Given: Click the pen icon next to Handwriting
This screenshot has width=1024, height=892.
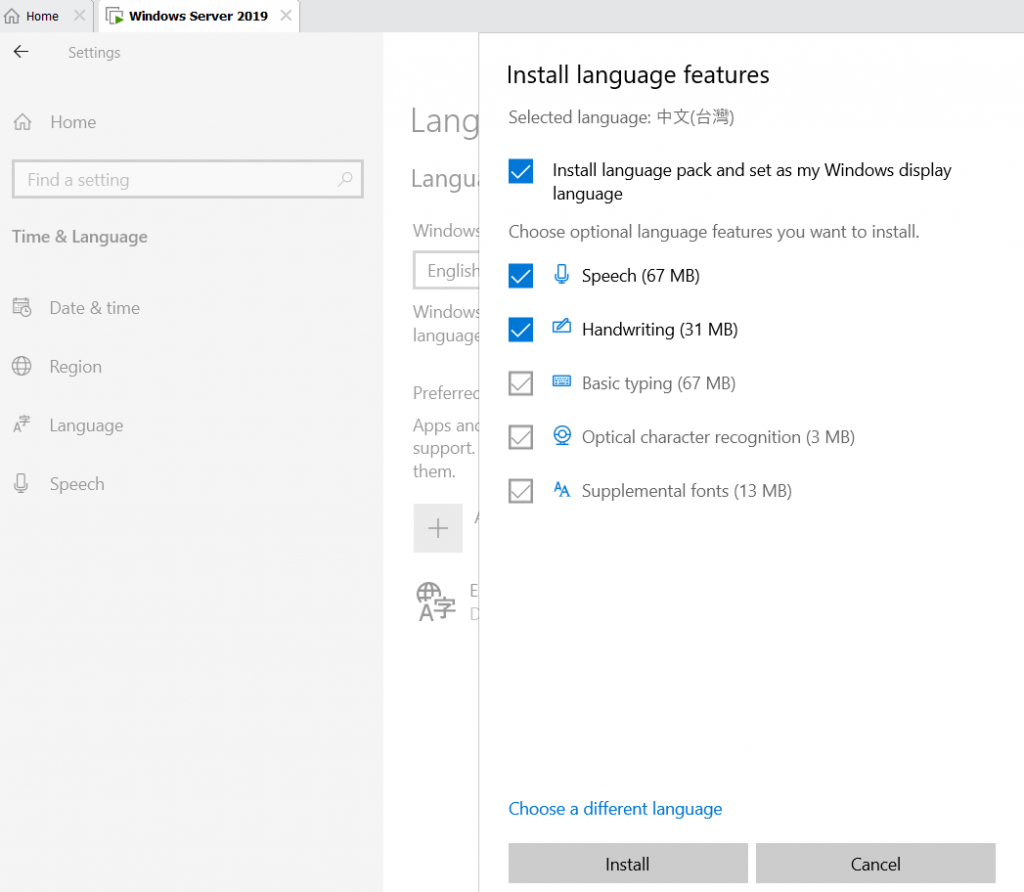Looking at the screenshot, I should tap(562, 326).
